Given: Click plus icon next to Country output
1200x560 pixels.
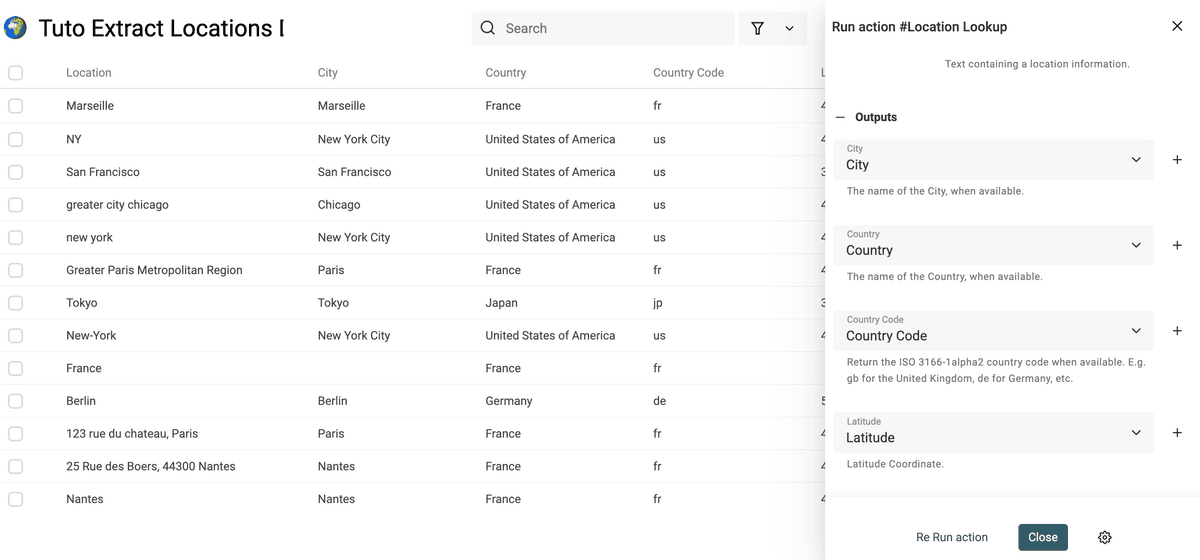Looking at the screenshot, I should (1177, 245).
